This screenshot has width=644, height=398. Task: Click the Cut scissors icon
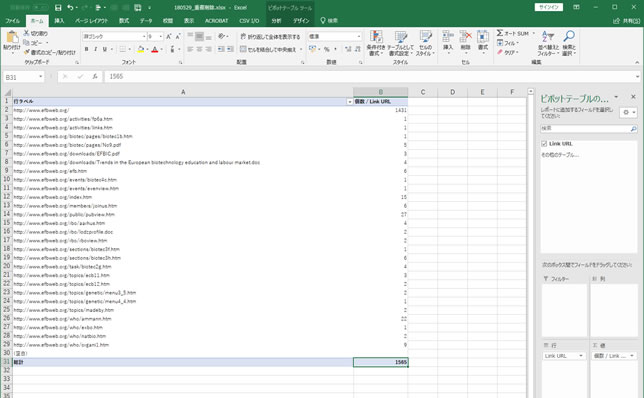26,33
